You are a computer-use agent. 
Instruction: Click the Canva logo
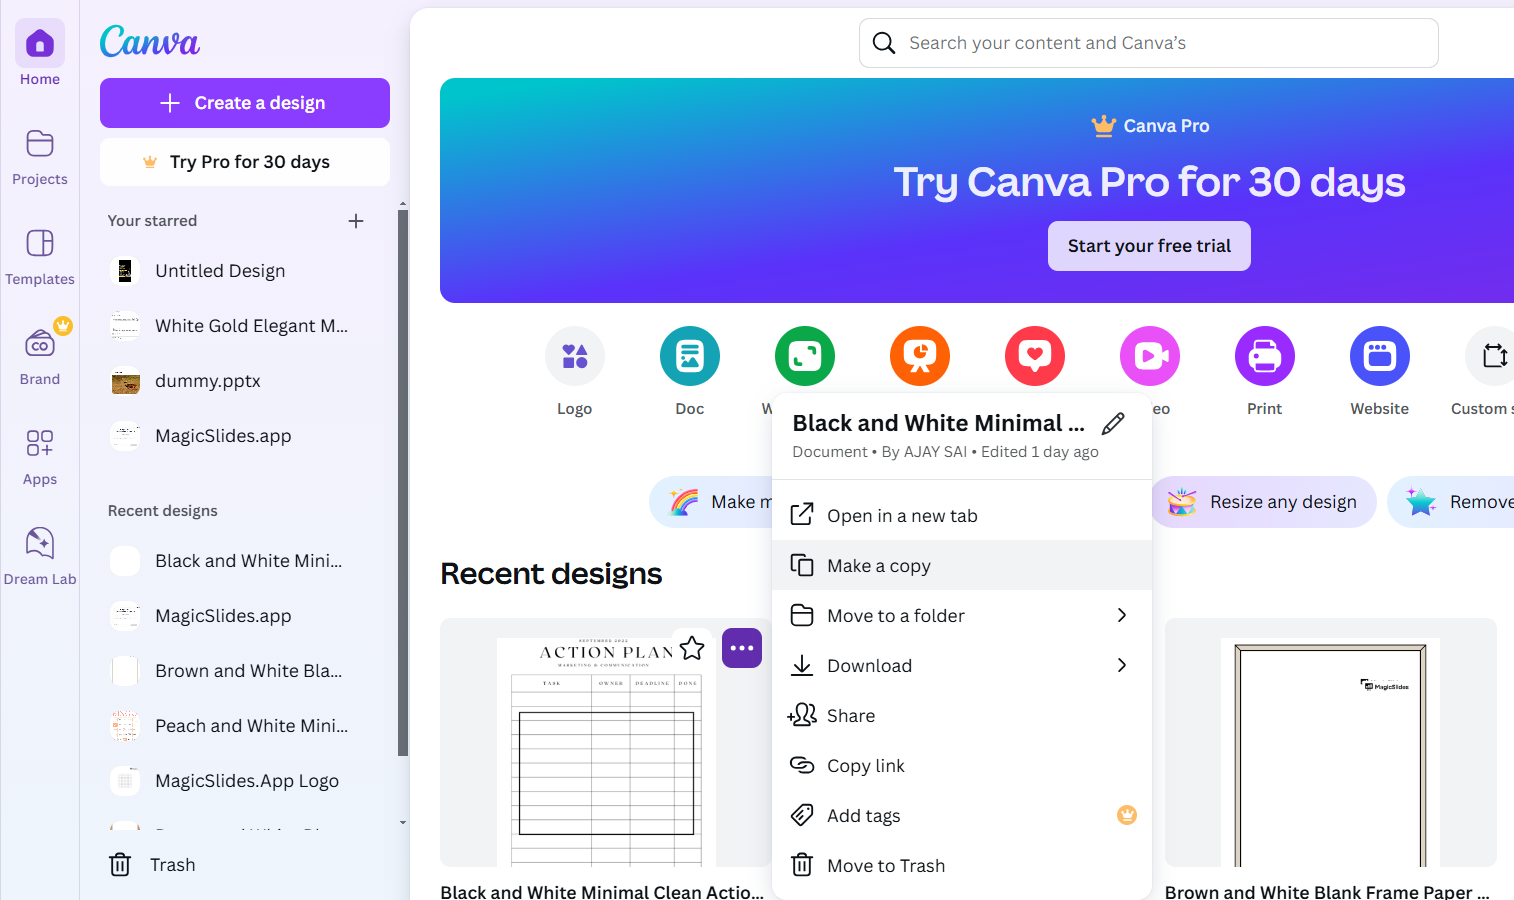click(x=150, y=41)
